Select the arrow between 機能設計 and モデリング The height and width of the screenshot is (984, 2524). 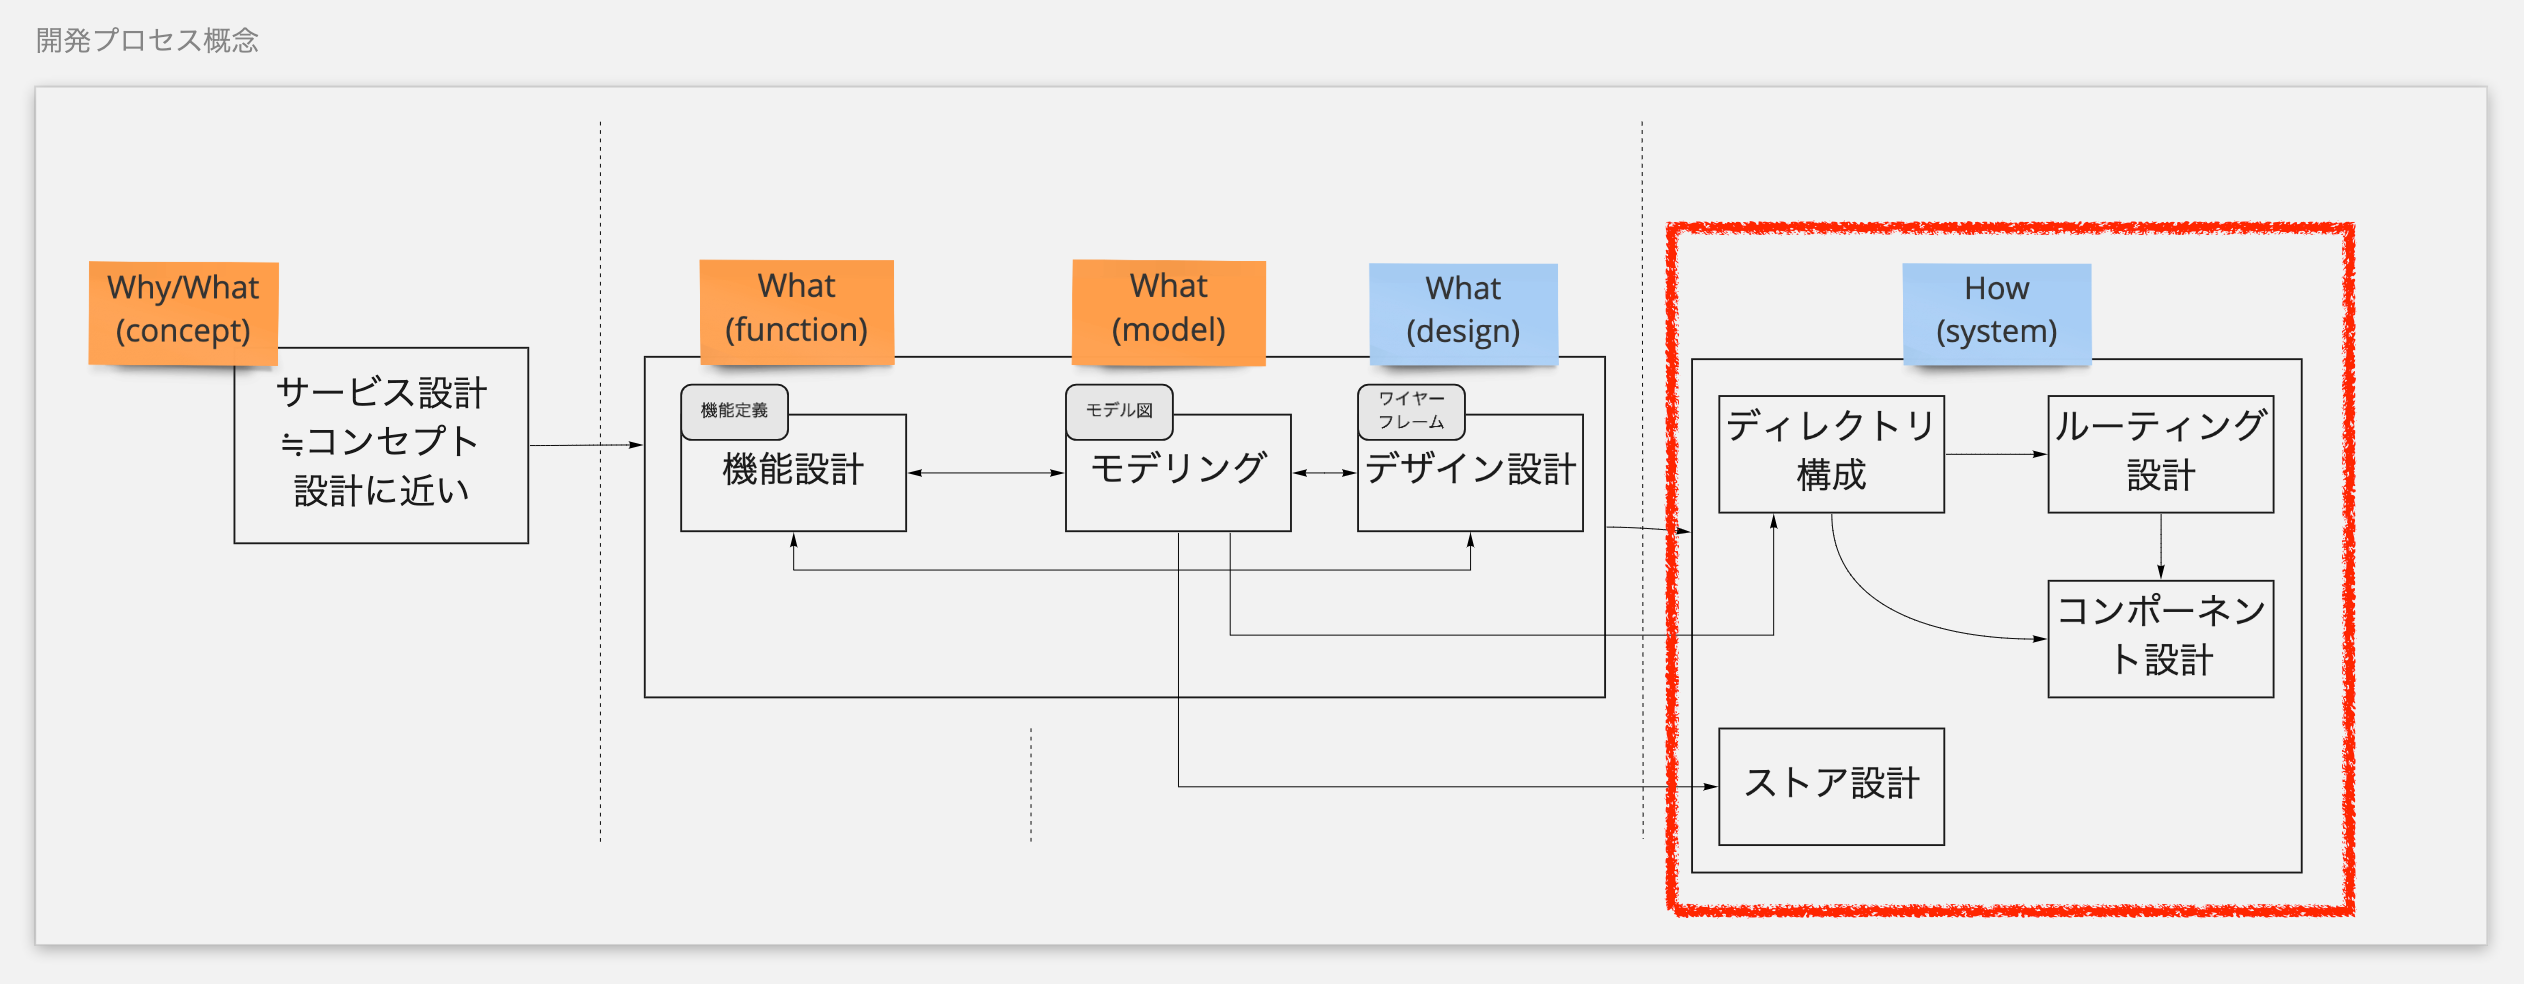(x=985, y=473)
